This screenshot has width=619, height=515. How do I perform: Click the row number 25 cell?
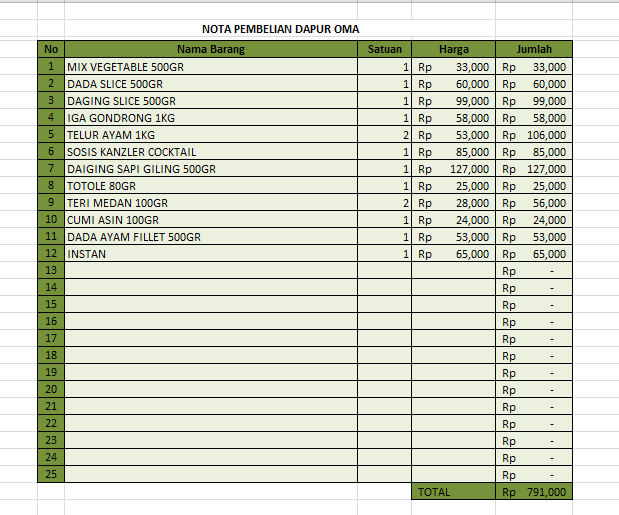point(51,474)
